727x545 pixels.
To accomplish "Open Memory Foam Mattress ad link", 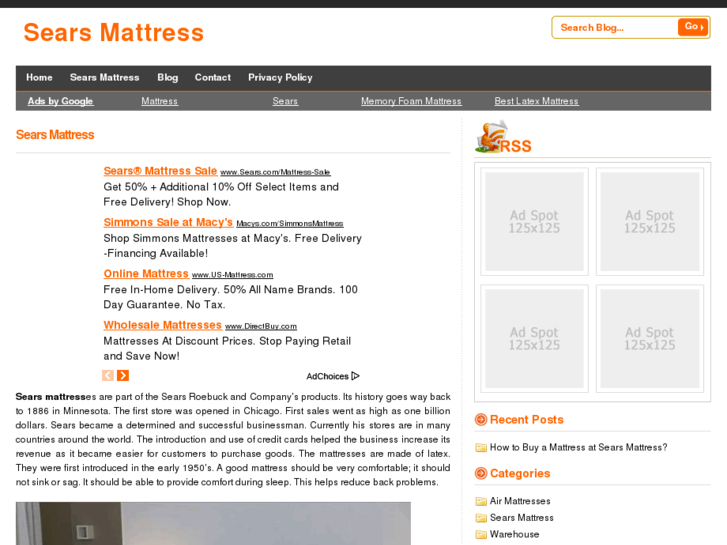I will coord(411,101).
